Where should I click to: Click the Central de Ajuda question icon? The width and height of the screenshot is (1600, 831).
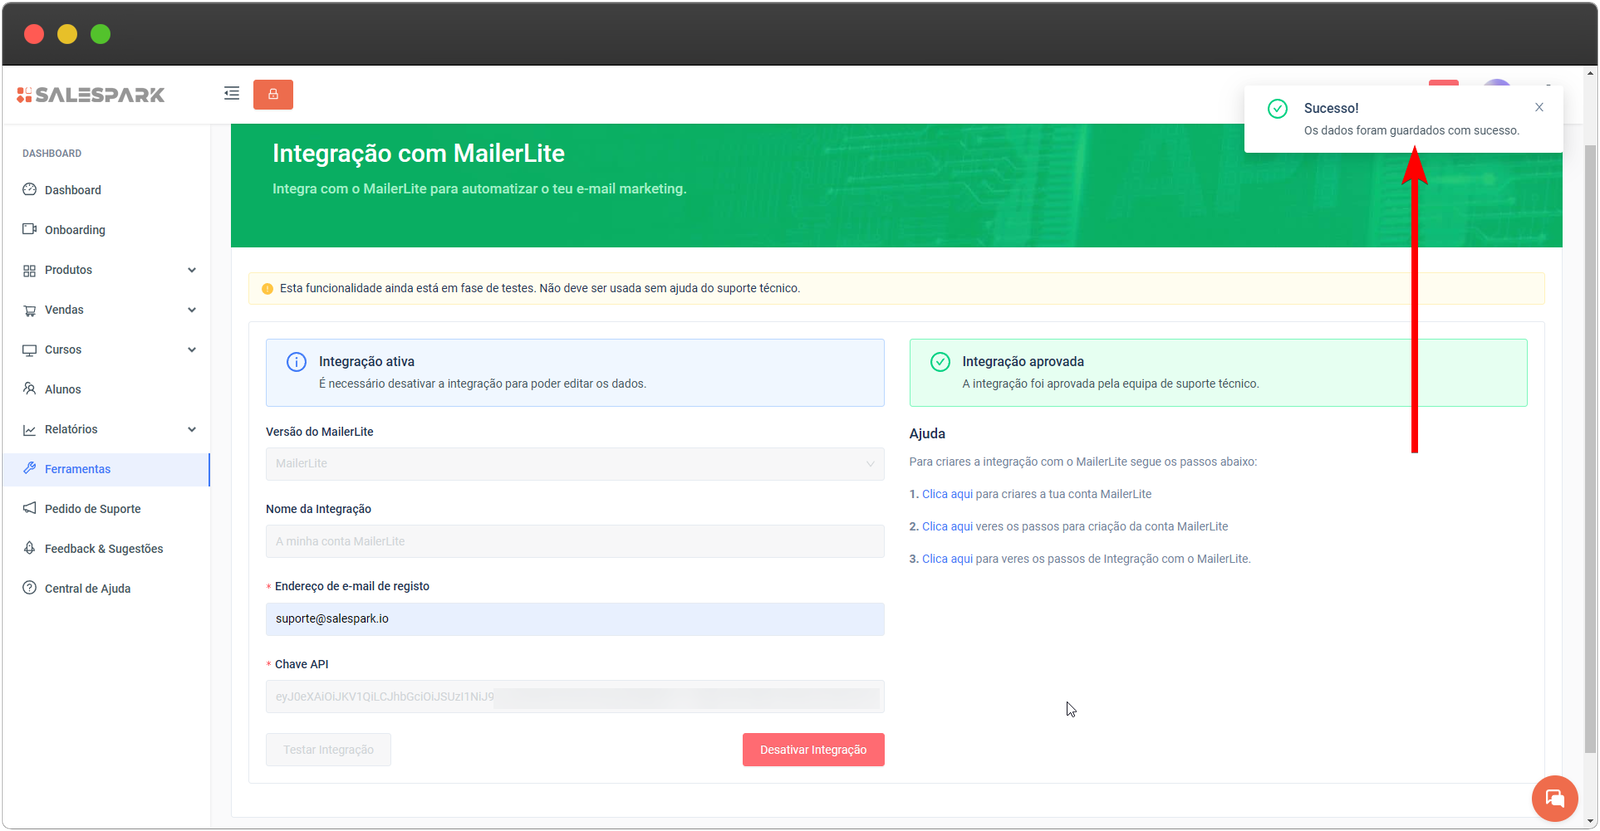click(x=30, y=588)
